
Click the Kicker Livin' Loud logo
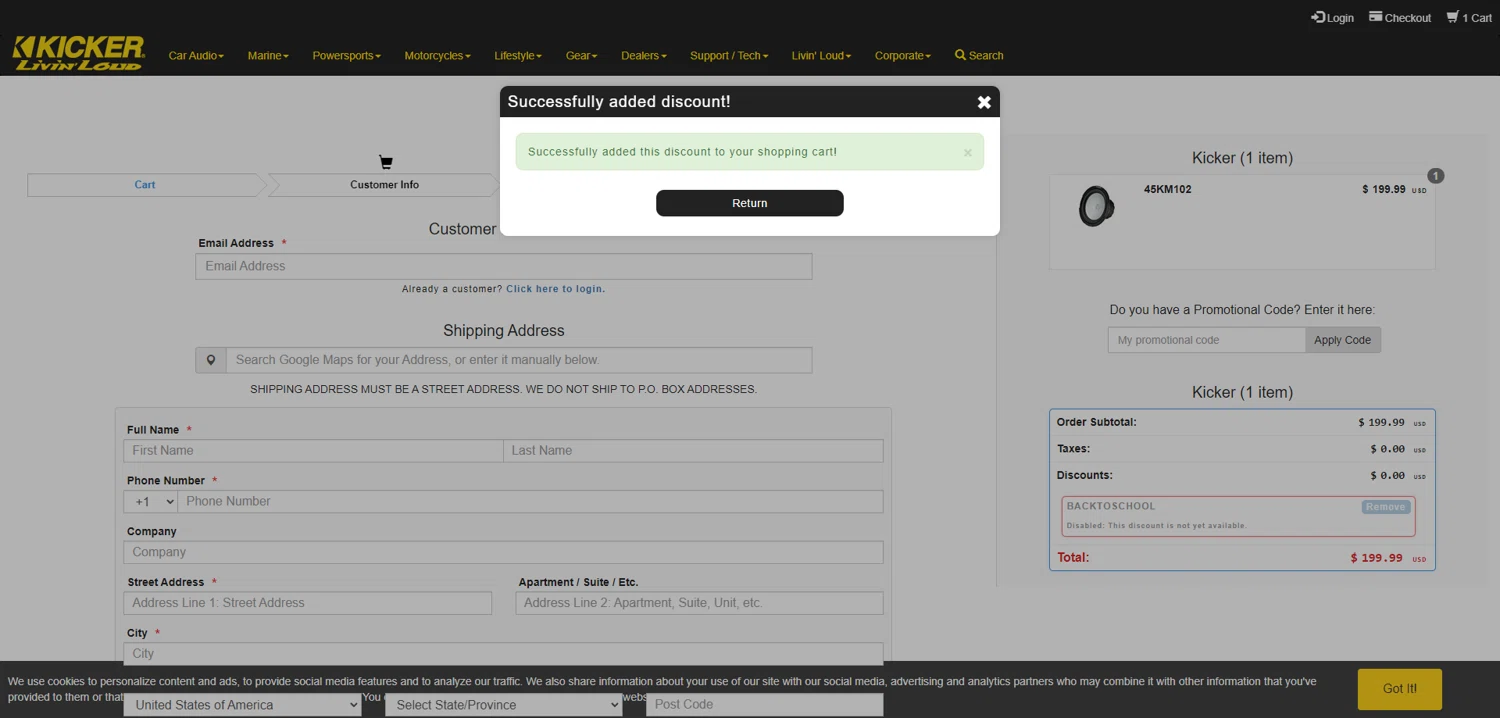pos(79,54)
